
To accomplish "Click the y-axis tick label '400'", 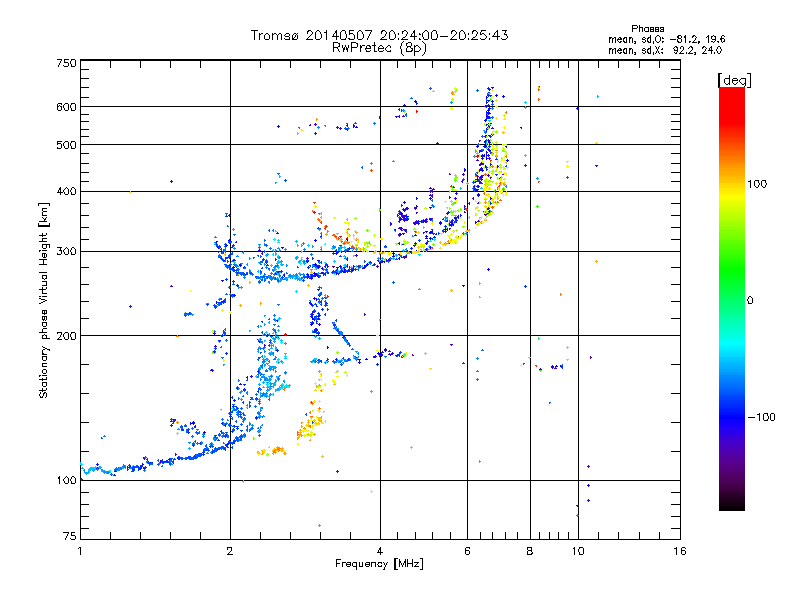I will coord(67,192).
